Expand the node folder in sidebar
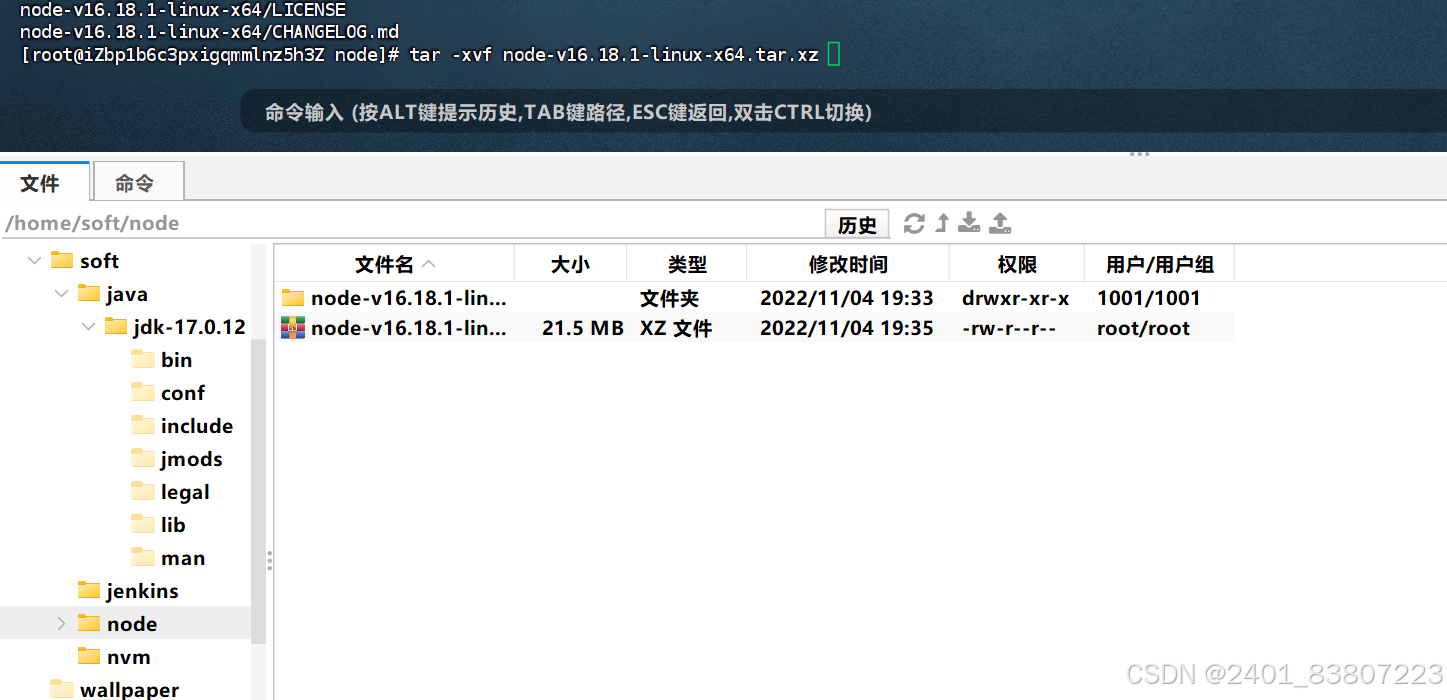 [x=60, y=622]
